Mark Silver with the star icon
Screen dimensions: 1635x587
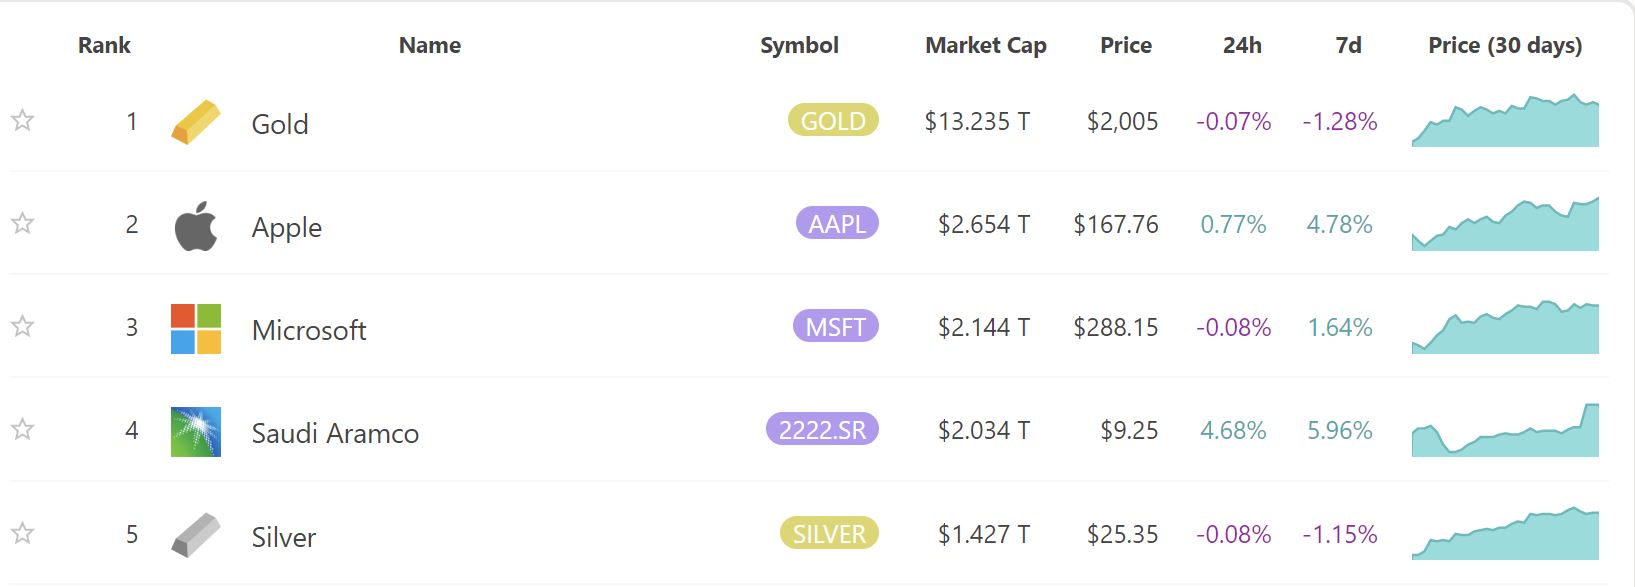[x=23, y=533]
